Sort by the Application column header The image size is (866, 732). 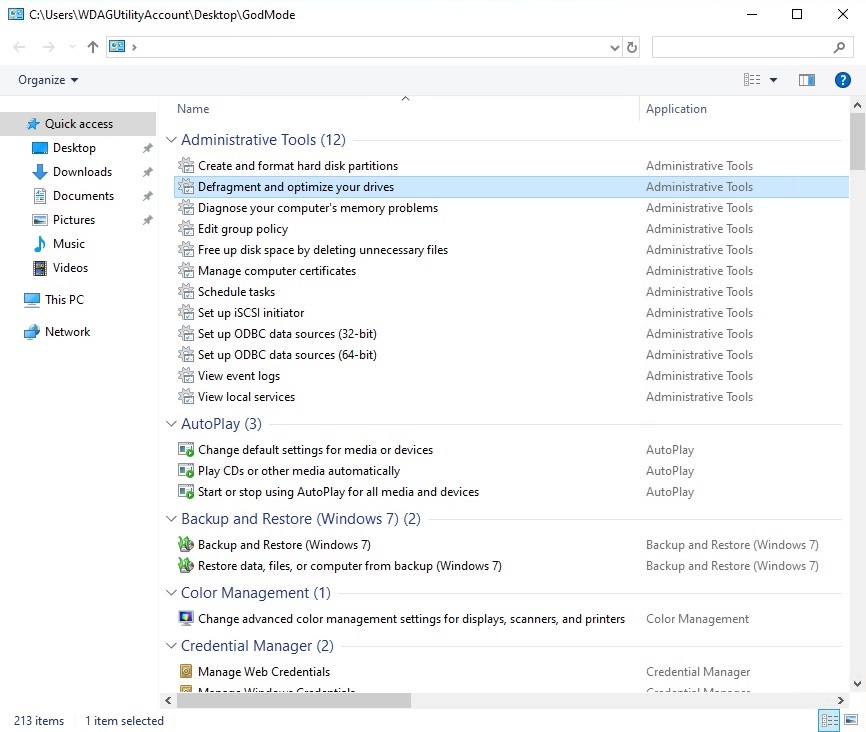676,109
